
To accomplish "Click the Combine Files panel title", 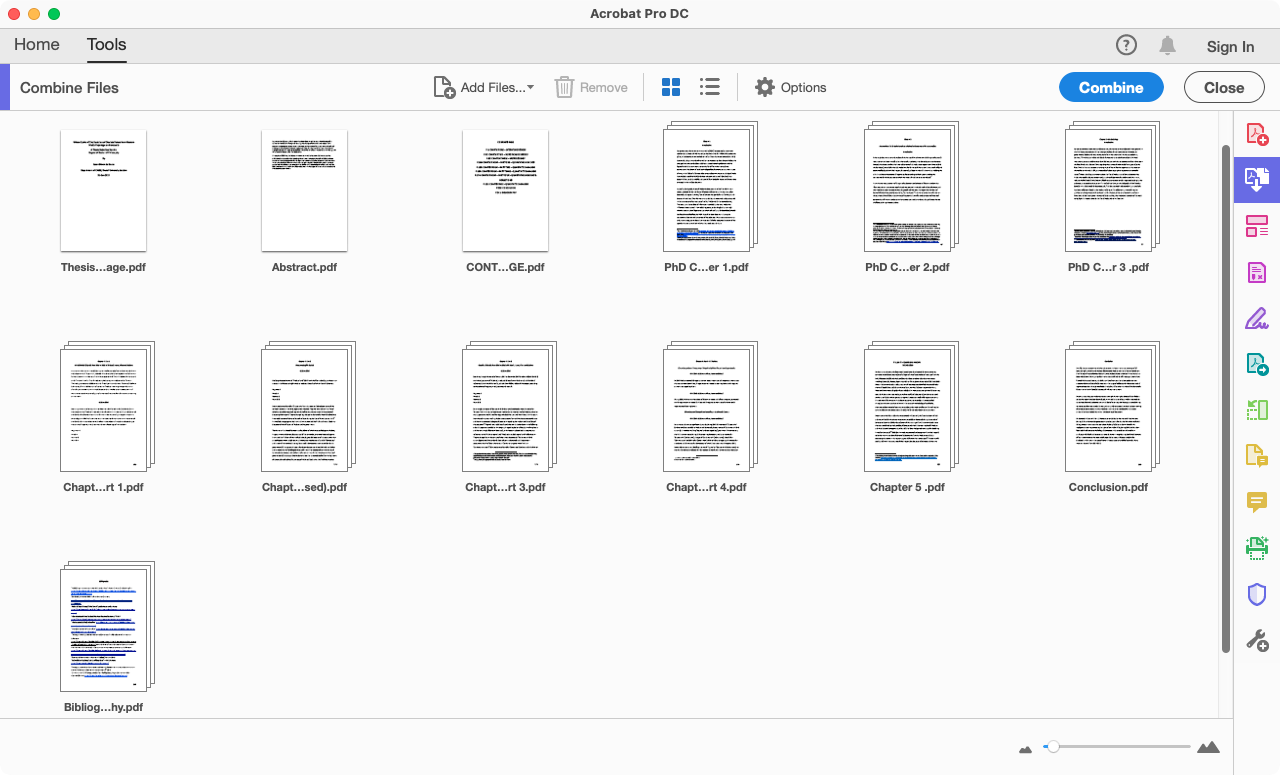I will pyautogui.click(x=69, y=88).
